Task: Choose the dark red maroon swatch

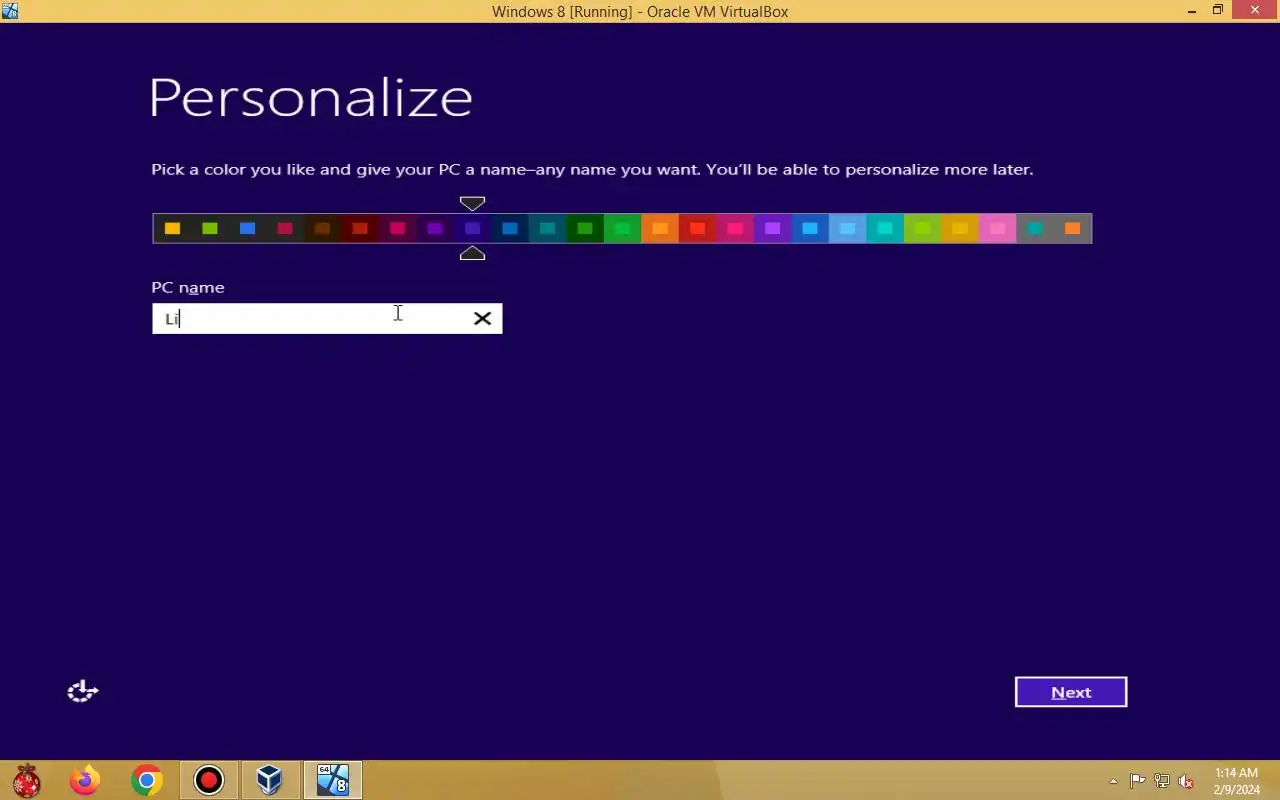Action: 360,229
